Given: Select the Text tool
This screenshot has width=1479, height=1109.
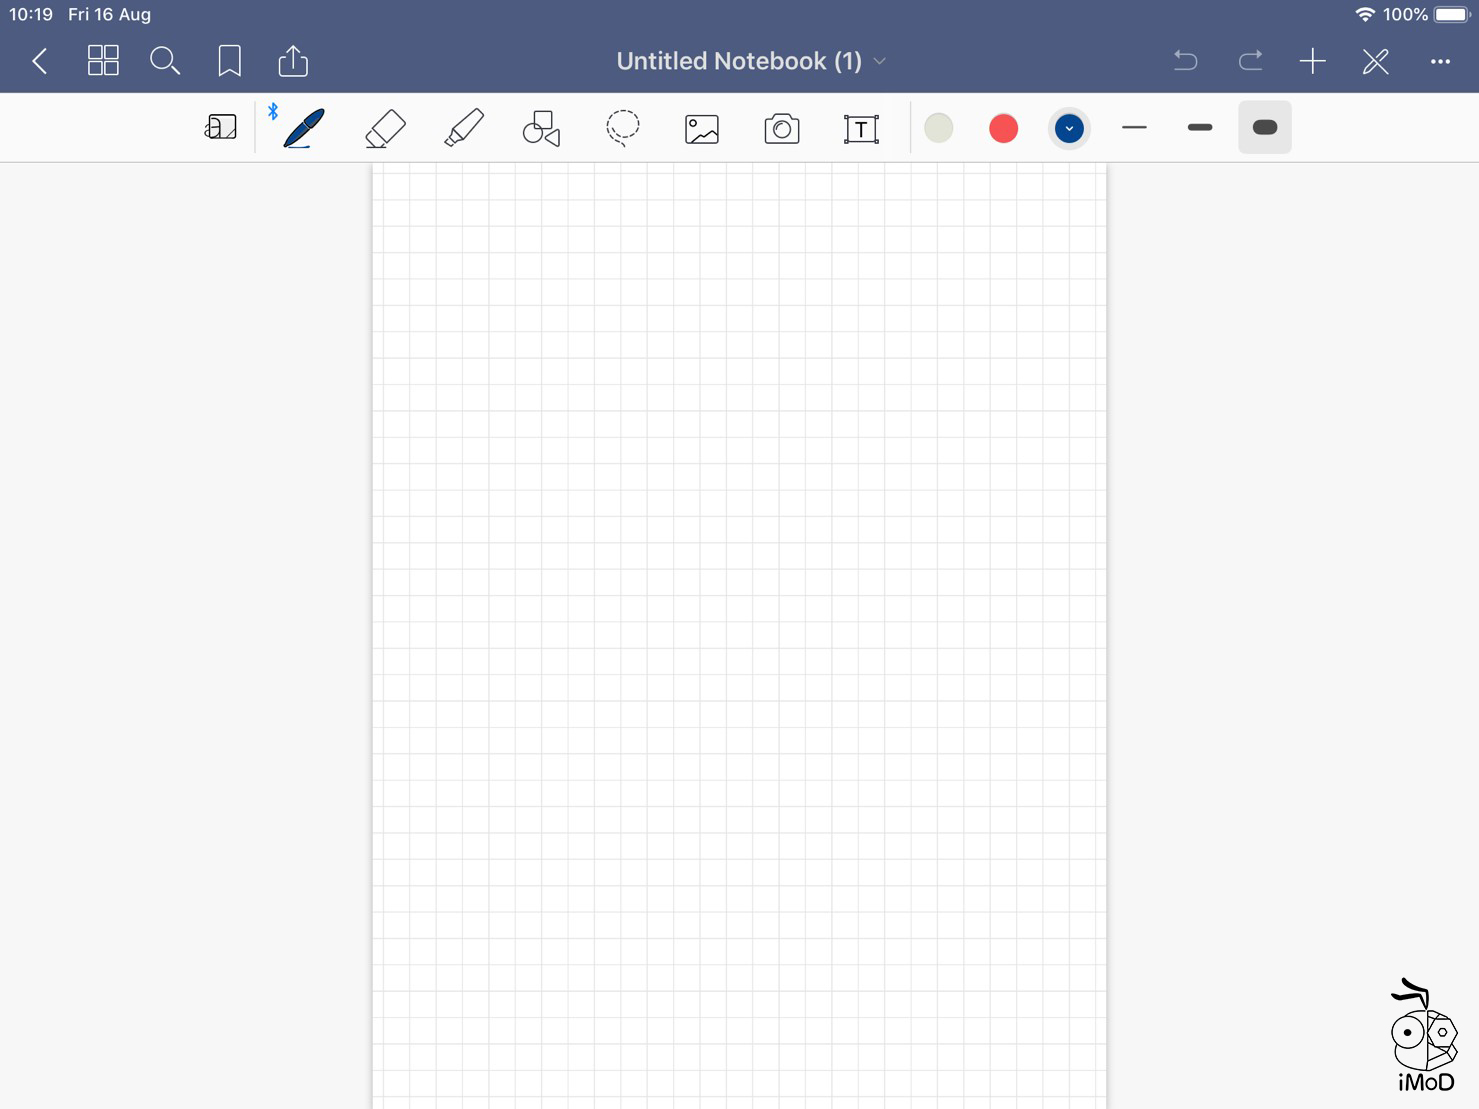Looking at the screenshot, I should click(x=860, y=127).
